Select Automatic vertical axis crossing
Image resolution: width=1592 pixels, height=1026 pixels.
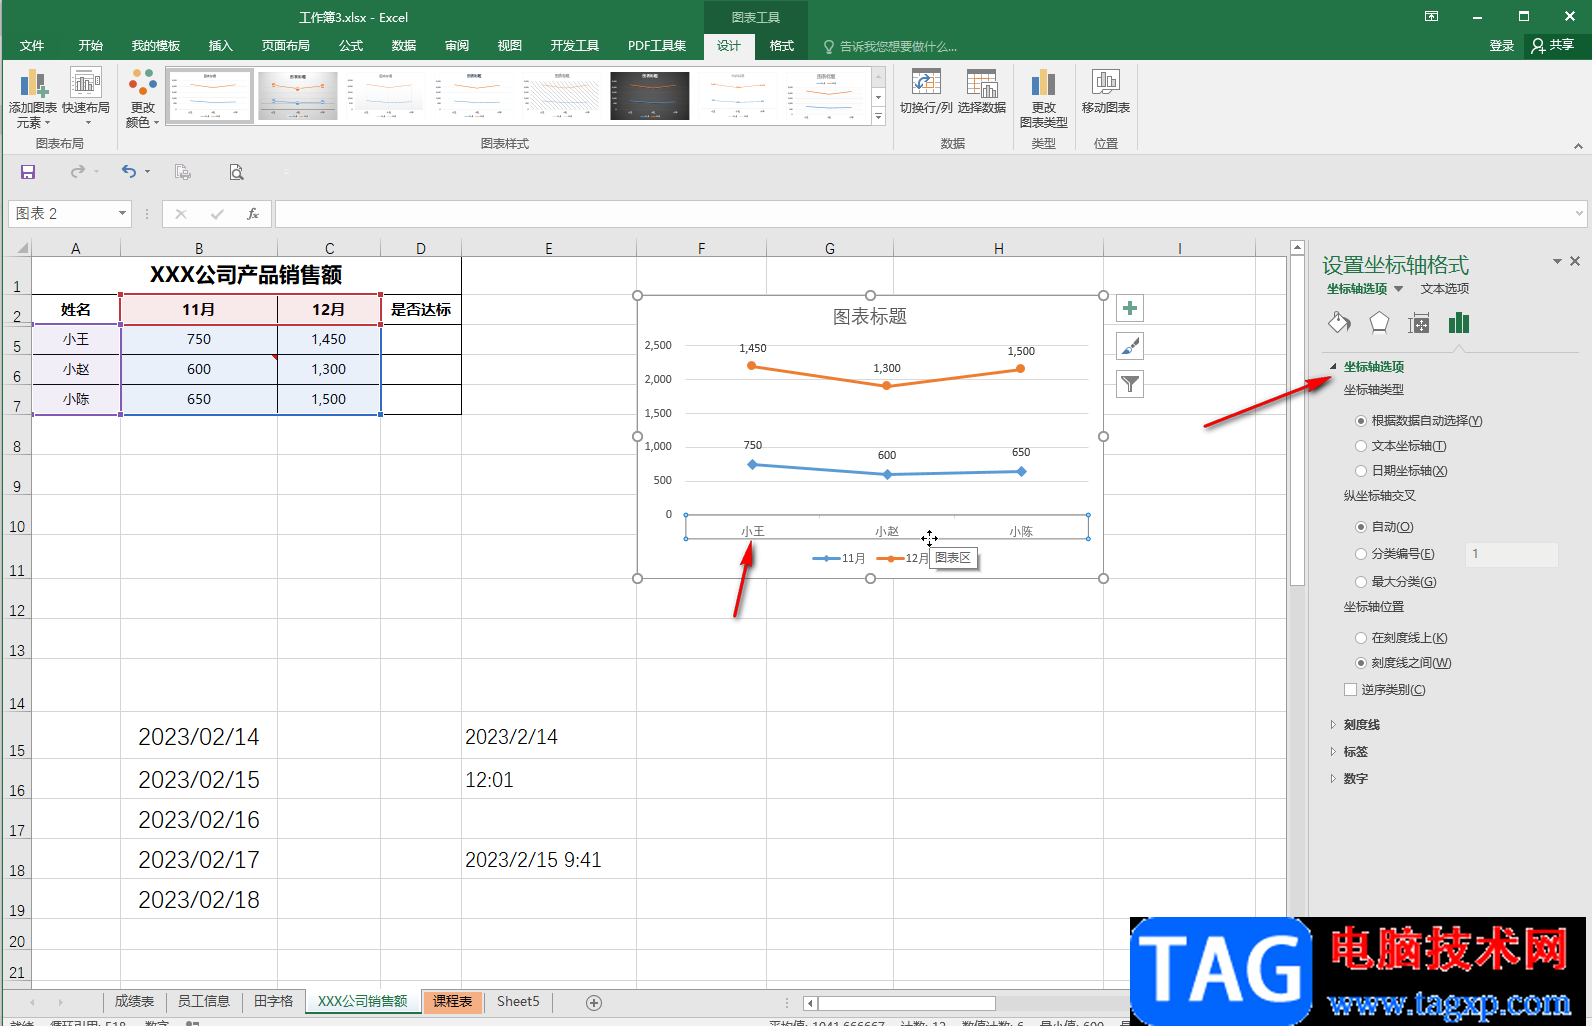point(1361,527)
